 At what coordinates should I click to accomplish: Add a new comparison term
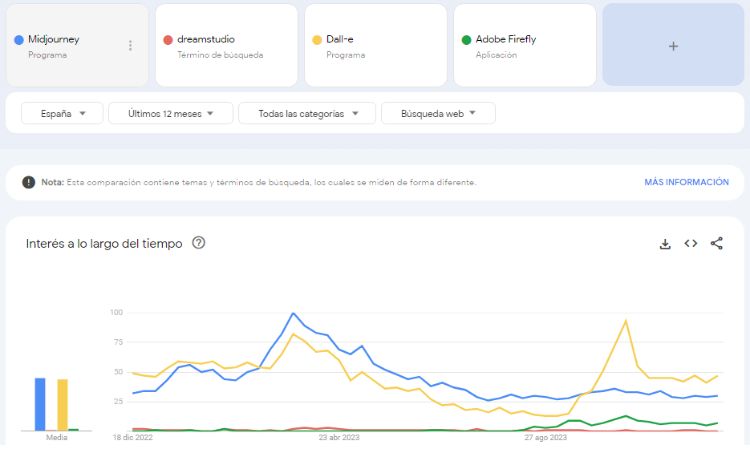pyautogui.click(x=673, y=45)
